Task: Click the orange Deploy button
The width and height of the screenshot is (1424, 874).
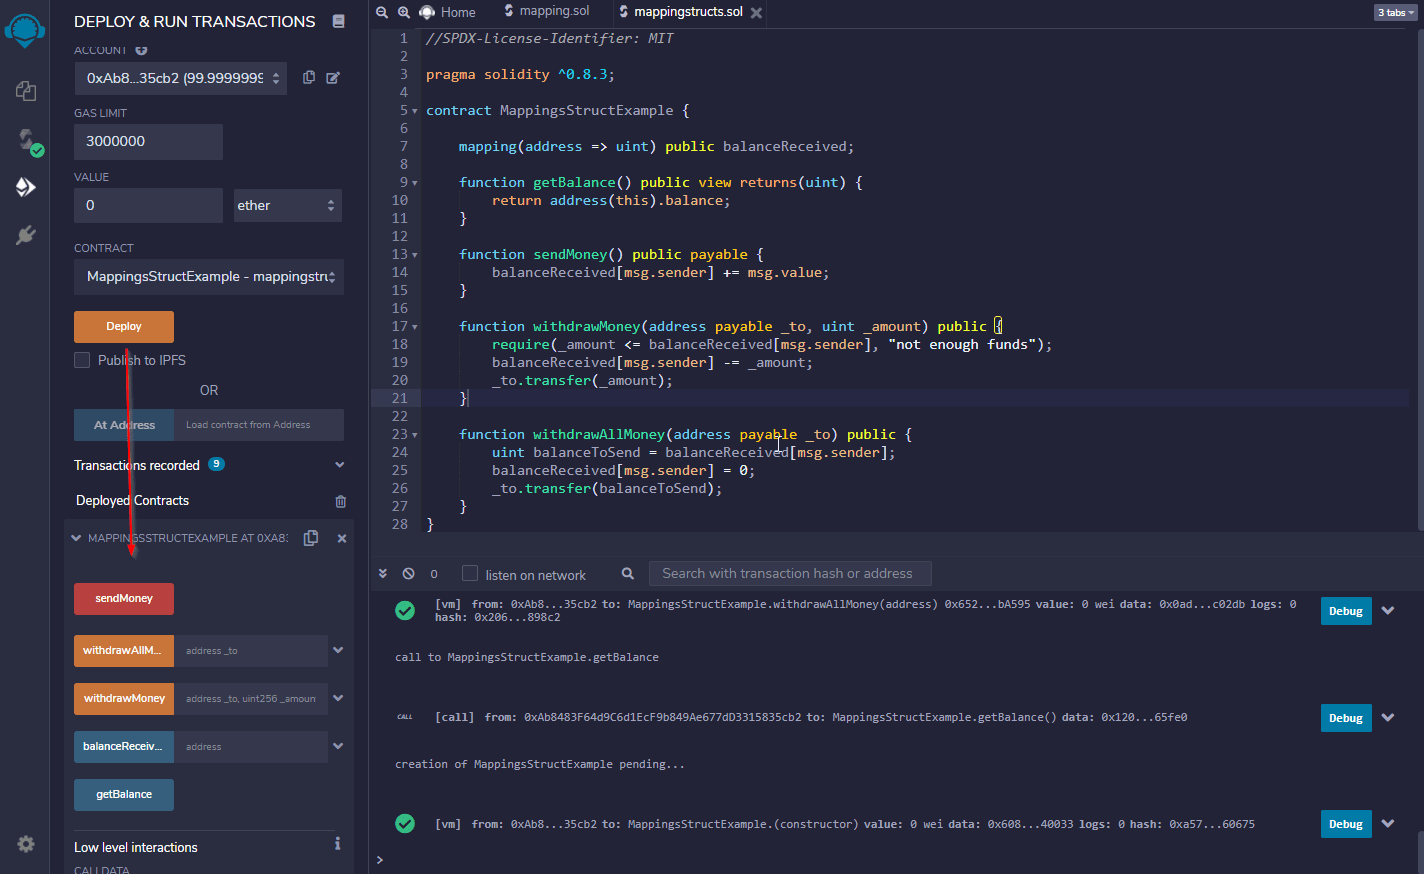Action: point(124,327)
